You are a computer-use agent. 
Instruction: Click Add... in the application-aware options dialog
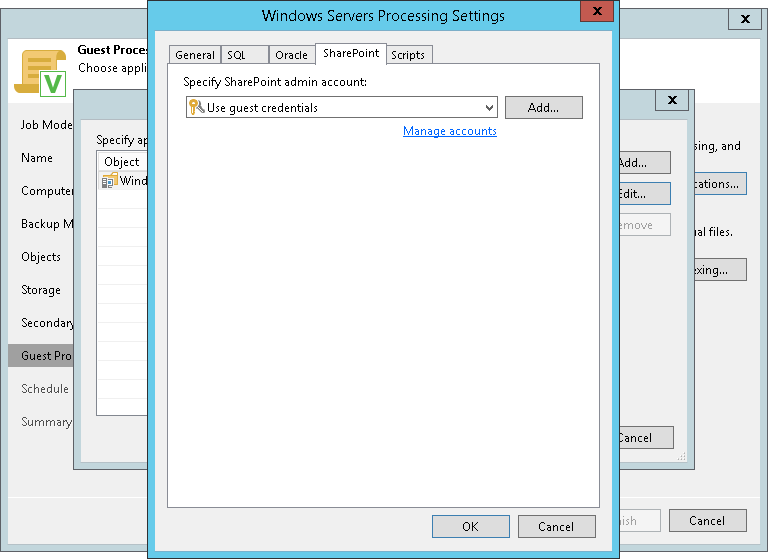coord(645,163)
